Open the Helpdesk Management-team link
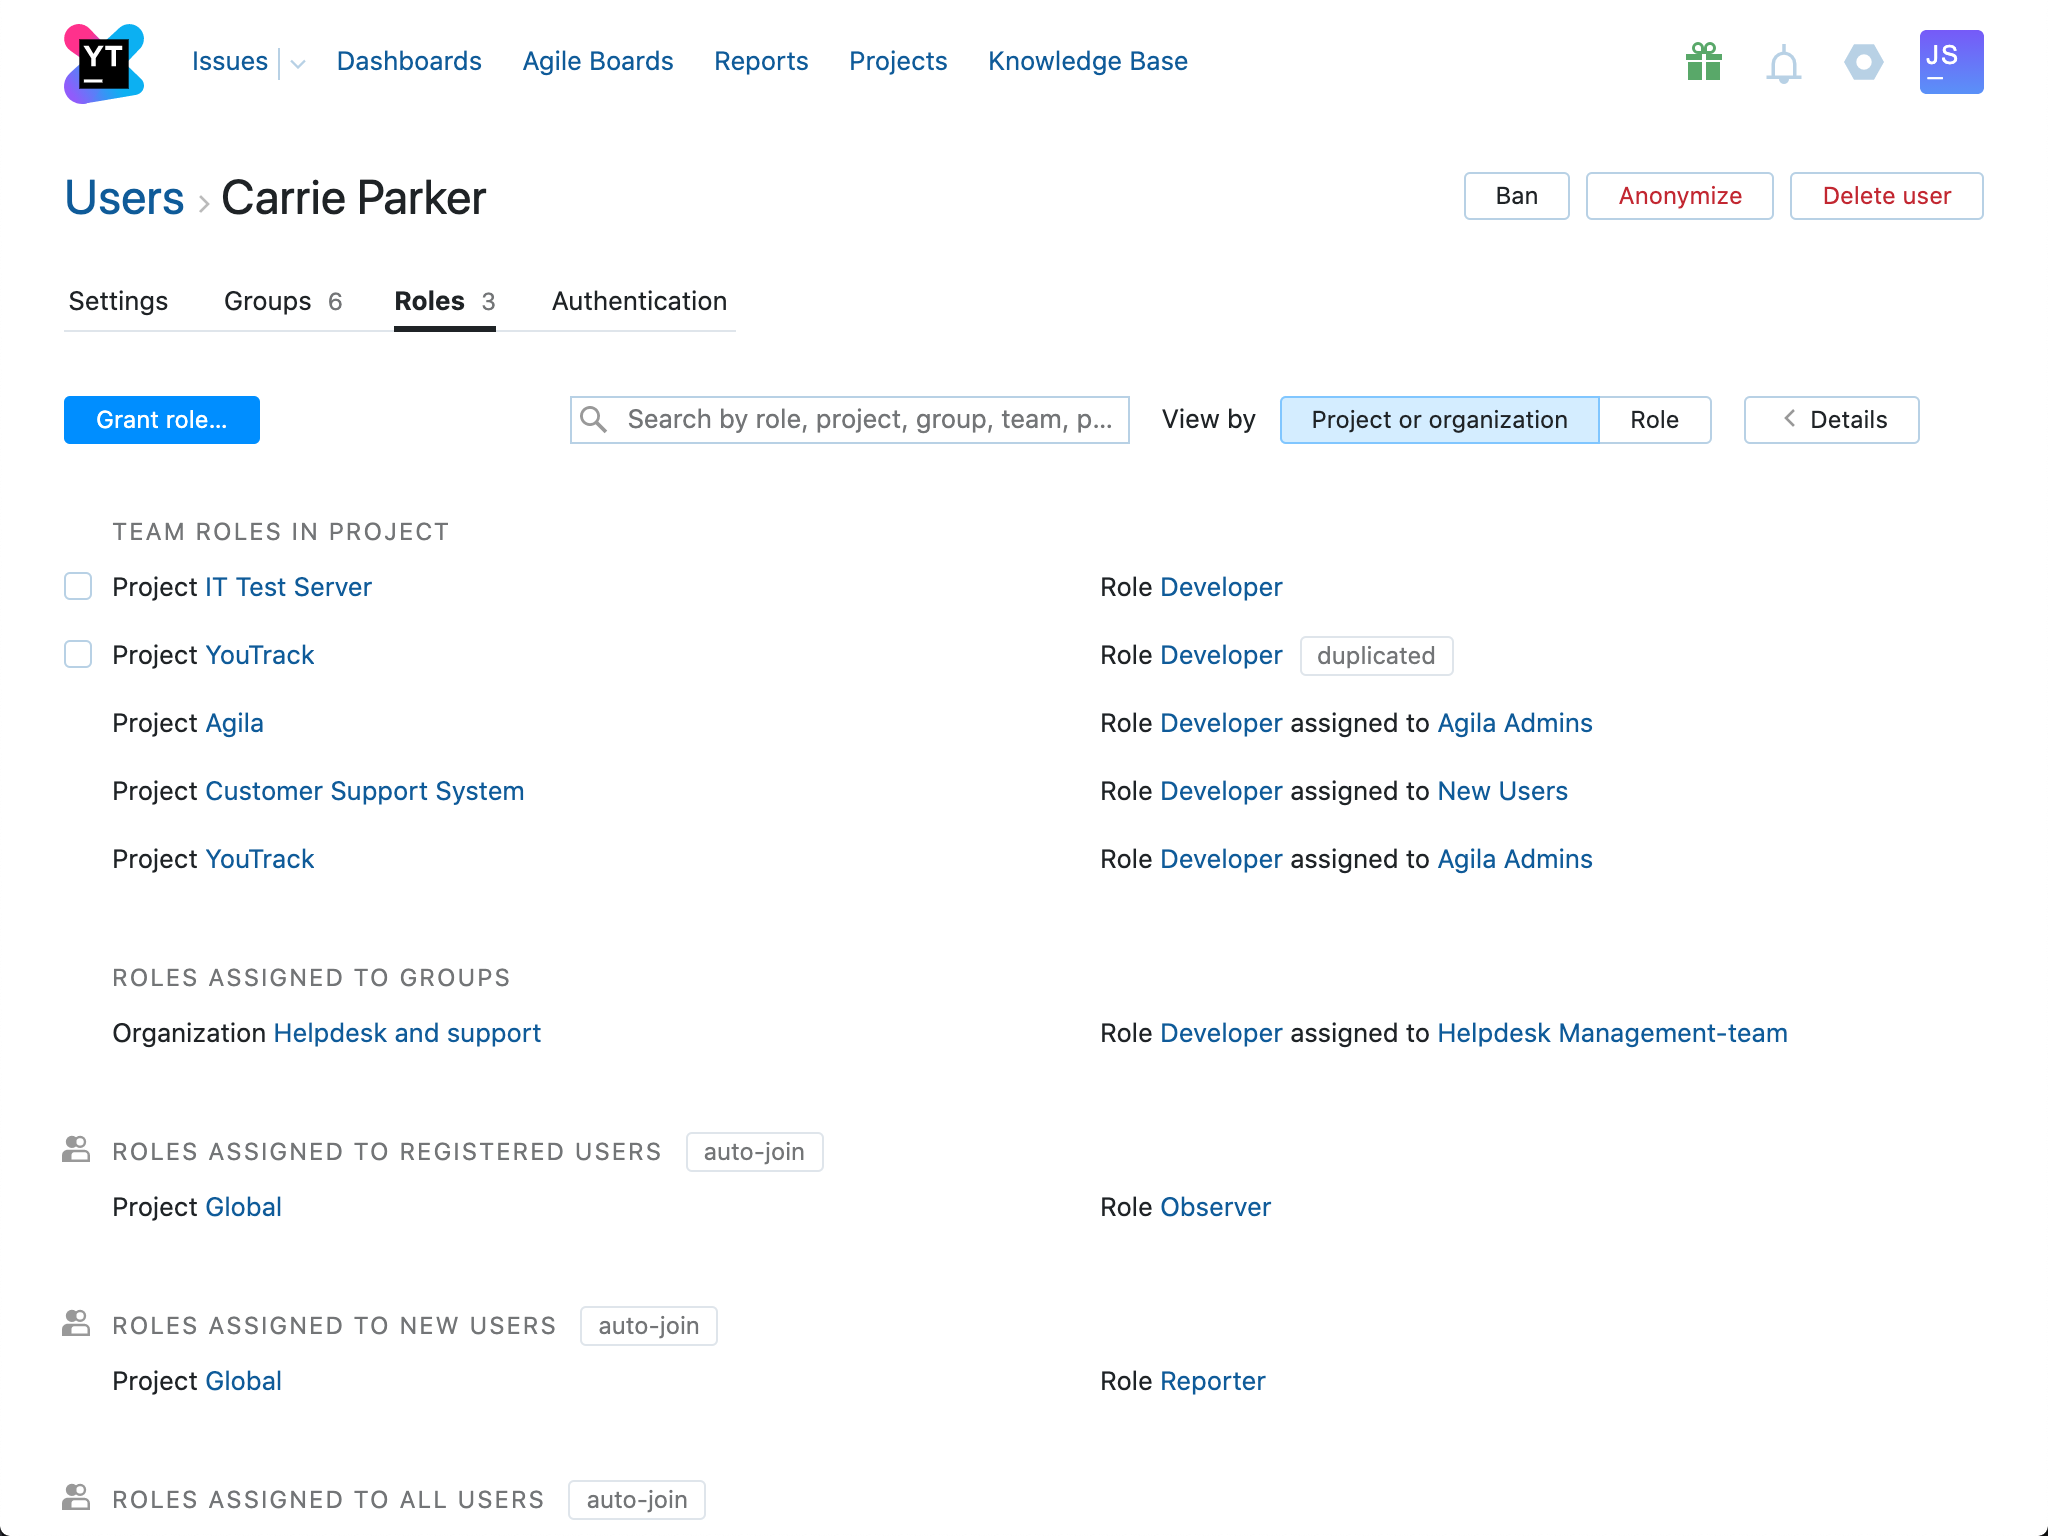Image resolution: width=2048 pixels, height=1536 pixels. coord(1612,1033)
